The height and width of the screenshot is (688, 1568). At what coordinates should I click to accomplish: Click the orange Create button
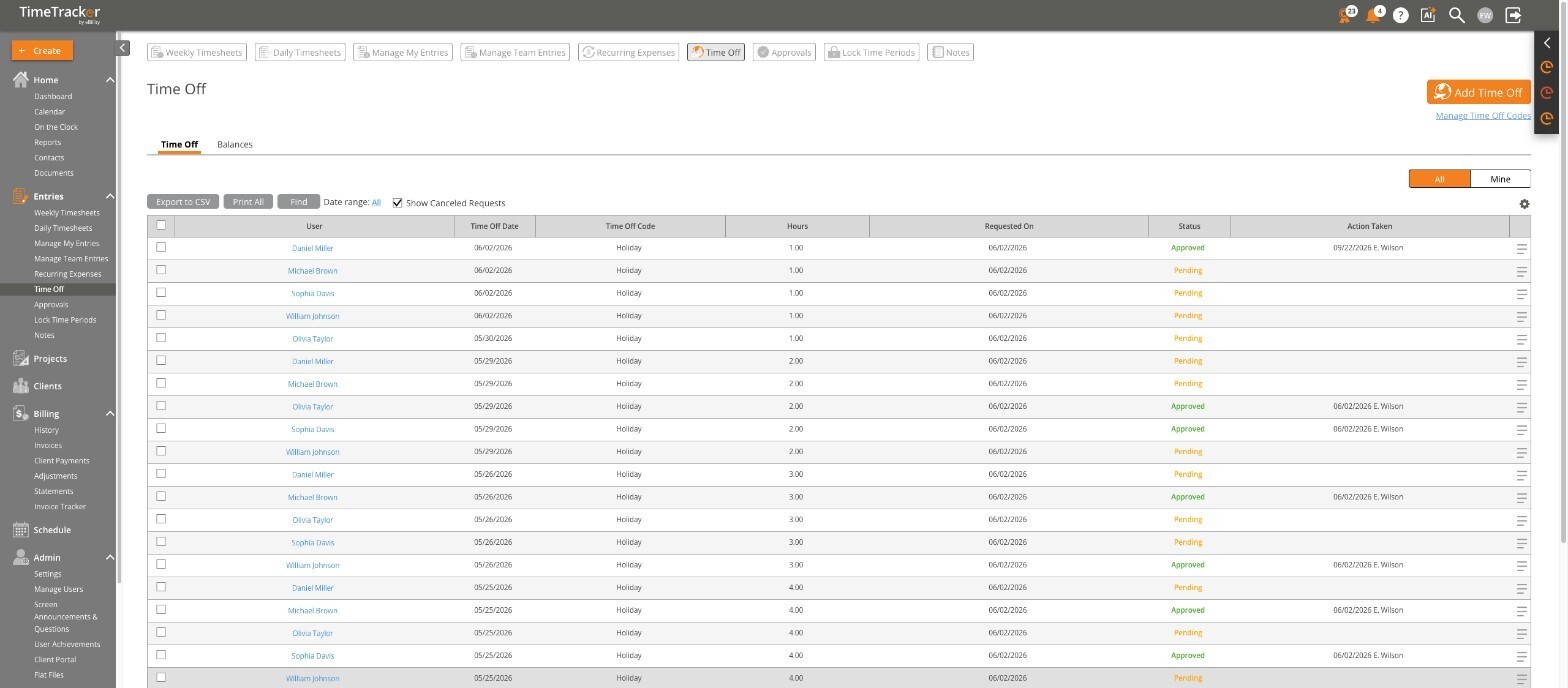40,50
